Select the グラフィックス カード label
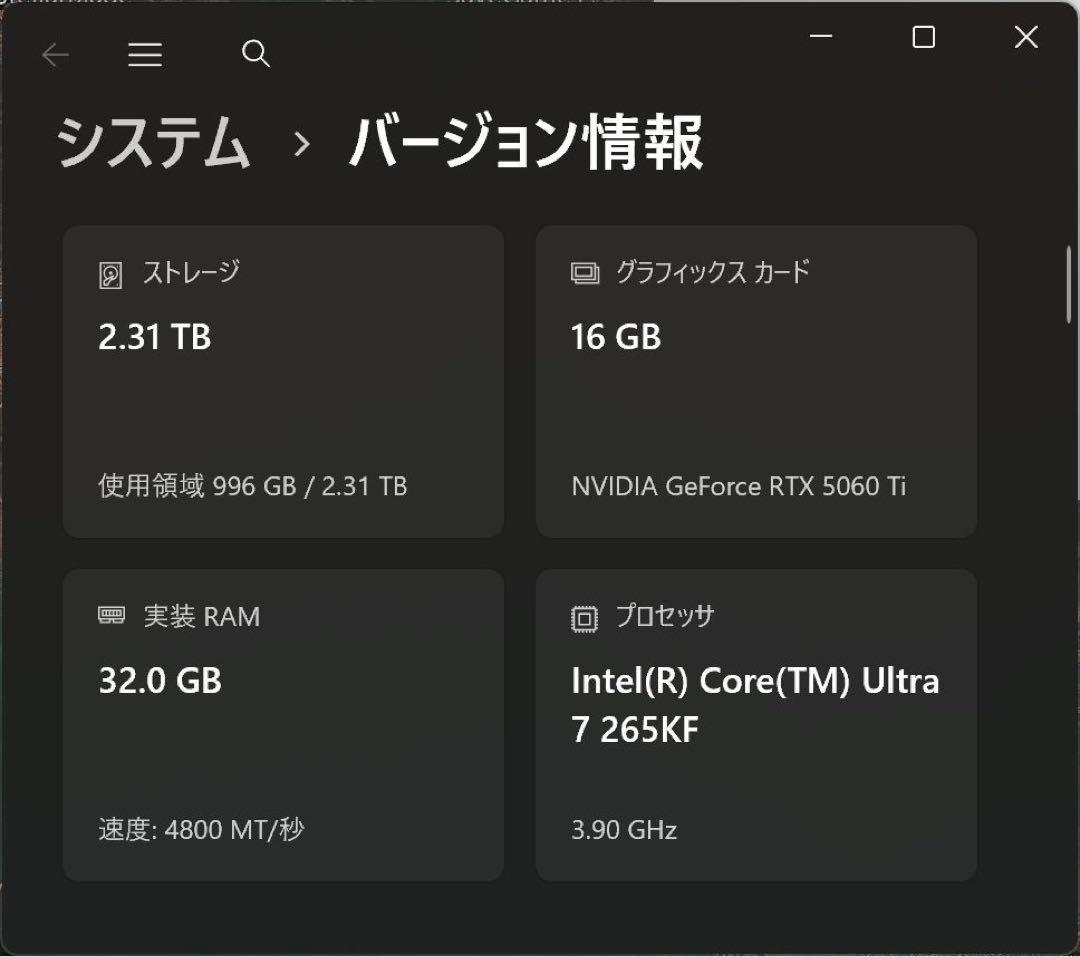The width and height of the screenshot is (1080, 957). (x=713, y=272)
